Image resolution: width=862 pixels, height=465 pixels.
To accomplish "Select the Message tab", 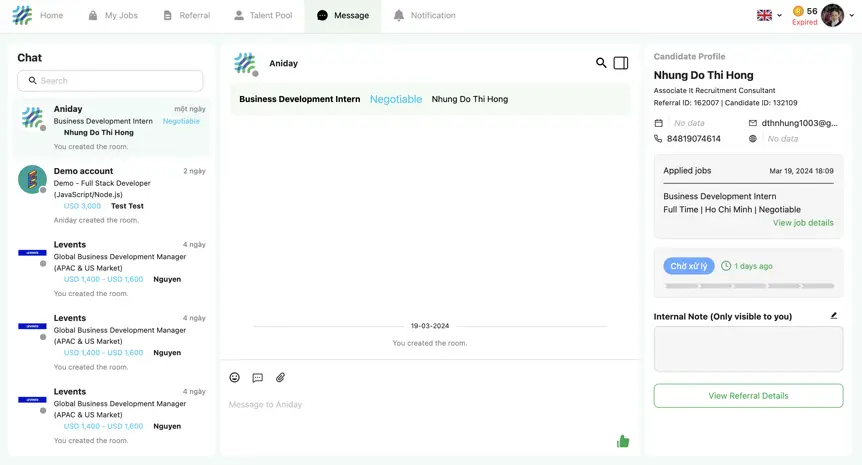I will coord(342,15).
